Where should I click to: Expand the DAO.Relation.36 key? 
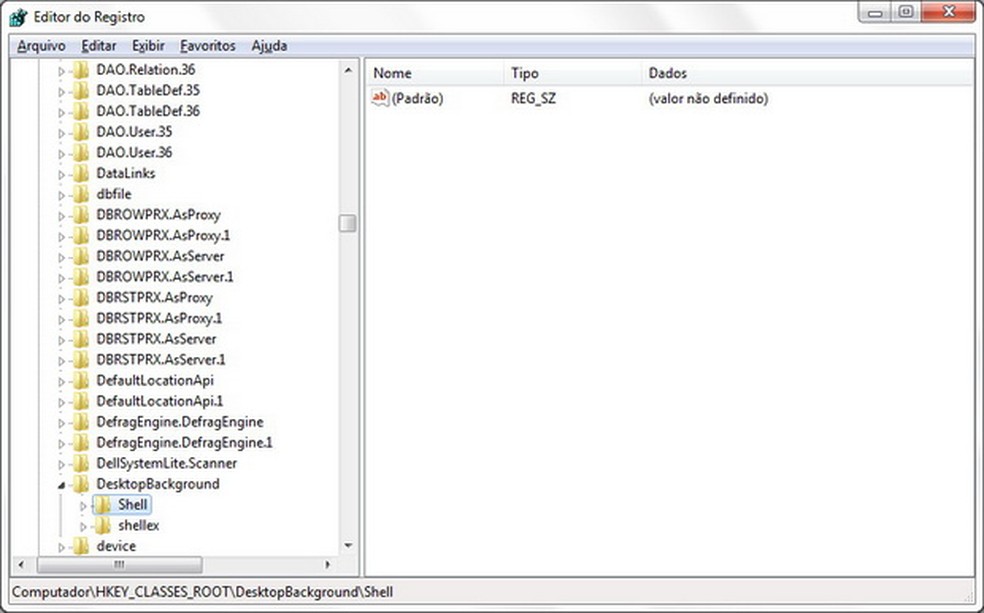(62, 71)
